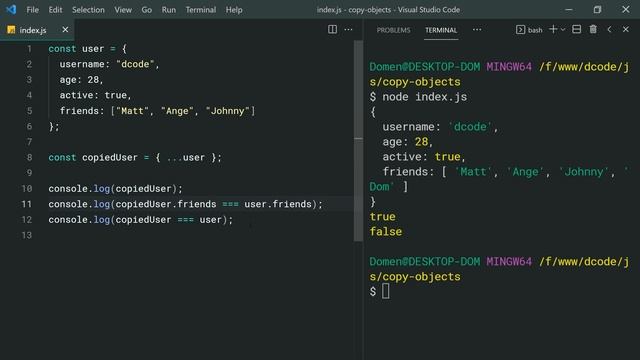This screenshot has width=640, height=360.
Task: Show more panel tabs ellipsis
Action: point(477,29)
